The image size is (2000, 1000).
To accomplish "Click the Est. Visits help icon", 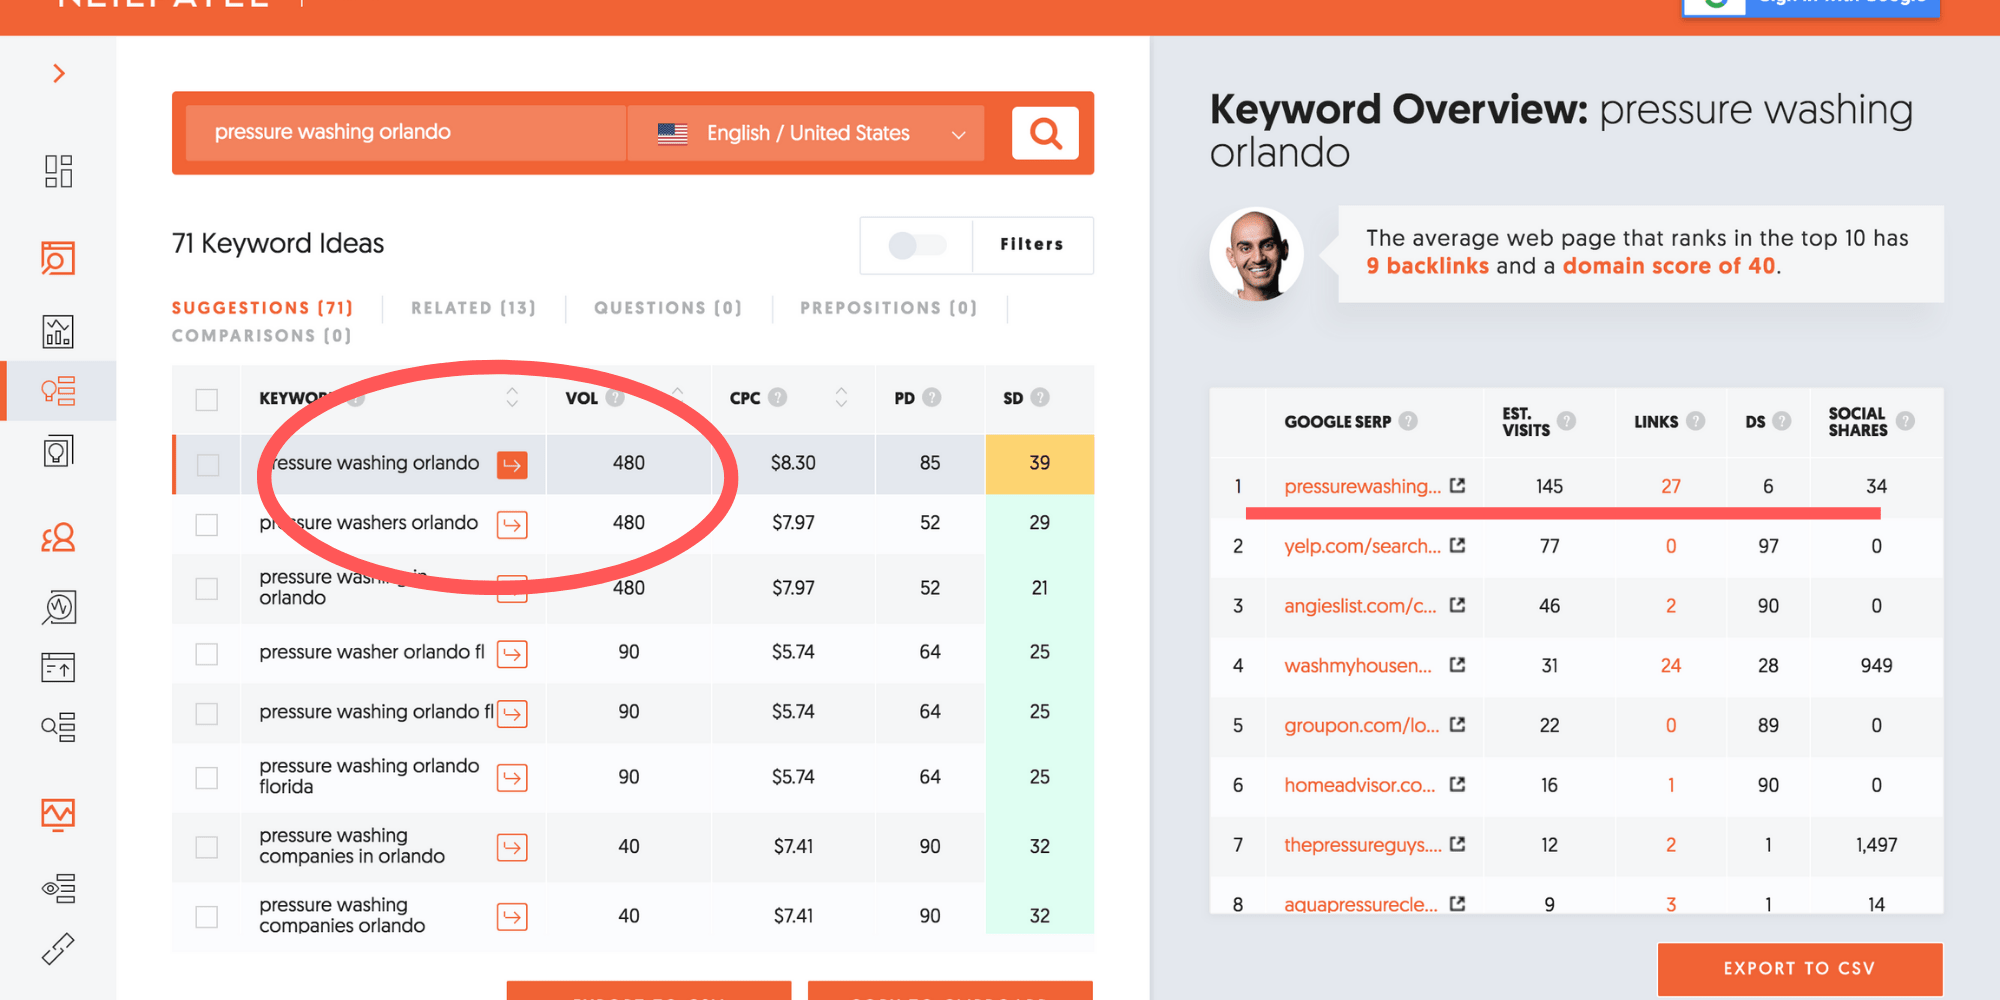I will [1566, 421].
